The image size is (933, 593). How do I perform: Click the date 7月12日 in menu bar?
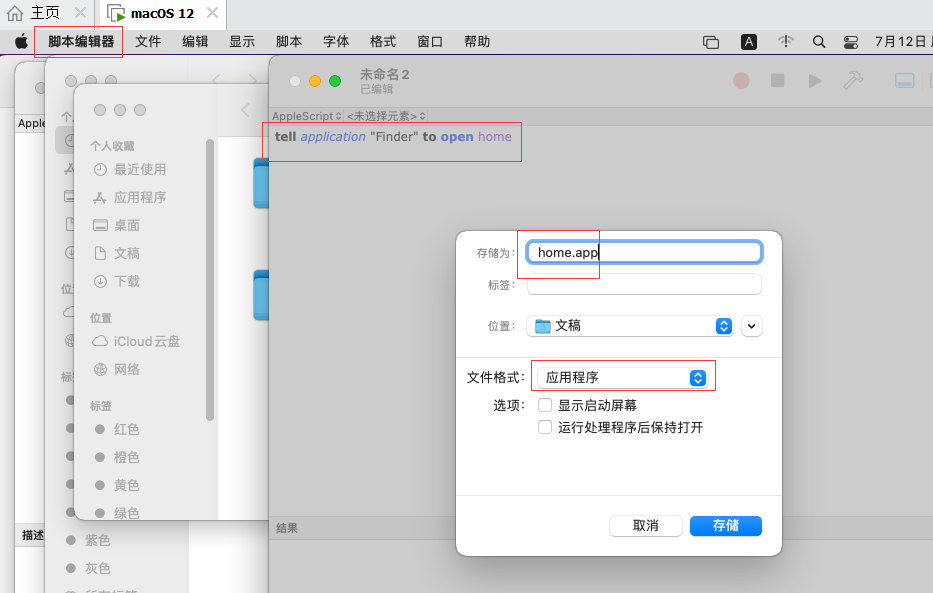901,42
